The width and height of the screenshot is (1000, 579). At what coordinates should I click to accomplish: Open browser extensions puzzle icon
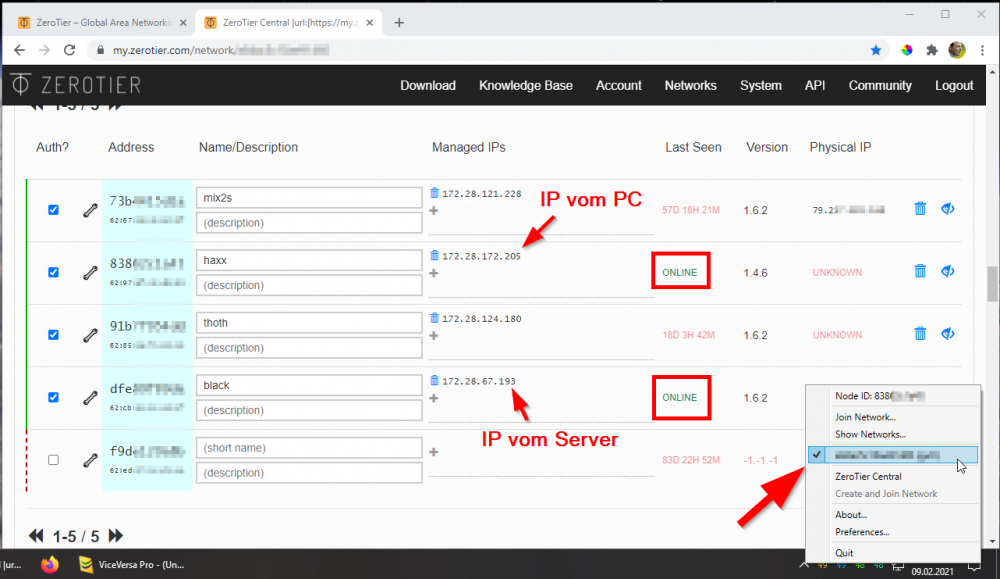coord(932,50)
